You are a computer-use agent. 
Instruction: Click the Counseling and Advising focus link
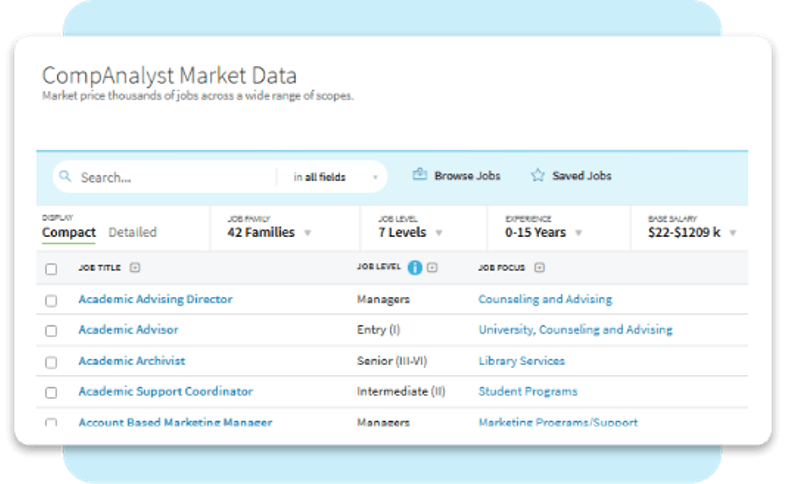545,299
